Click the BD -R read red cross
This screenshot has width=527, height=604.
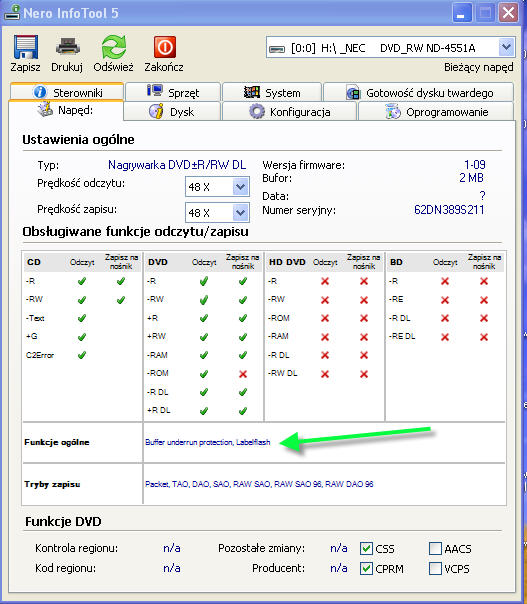(x=445, y=282)
